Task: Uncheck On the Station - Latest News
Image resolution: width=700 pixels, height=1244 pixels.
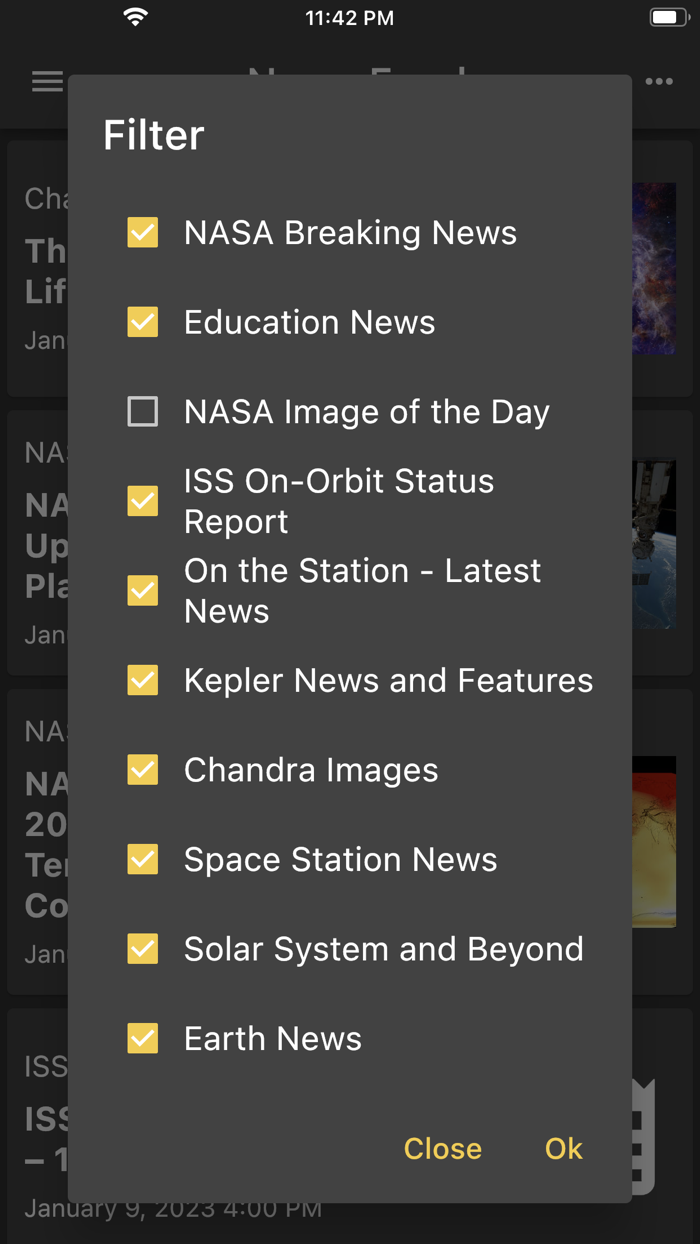Action: click(x=142, y=591)
